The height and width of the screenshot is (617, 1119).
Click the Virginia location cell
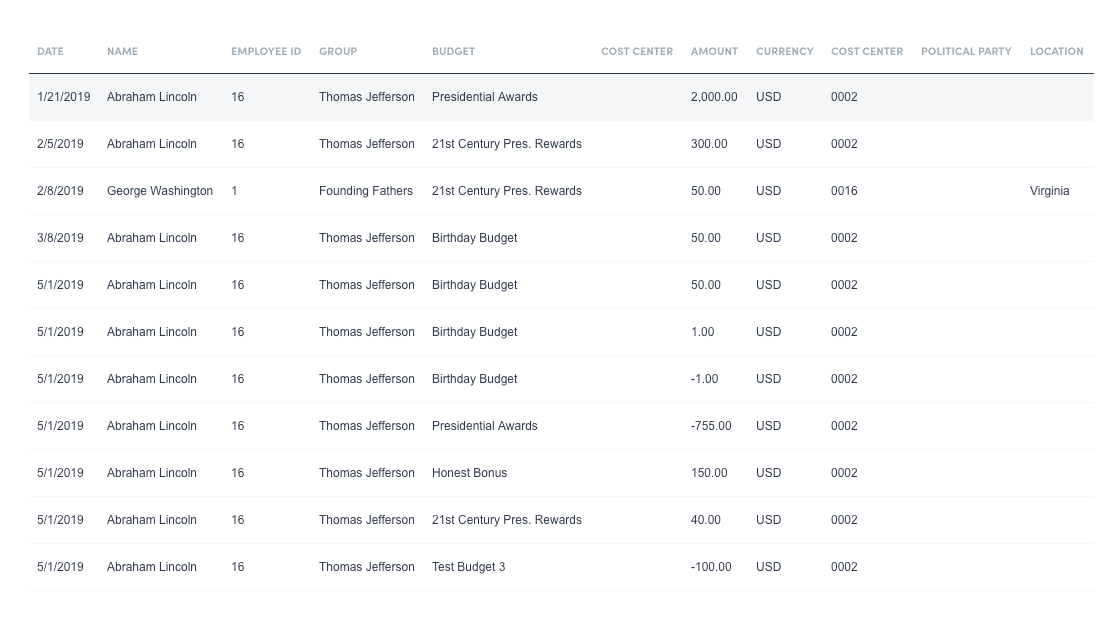(x=1050, y=190)
